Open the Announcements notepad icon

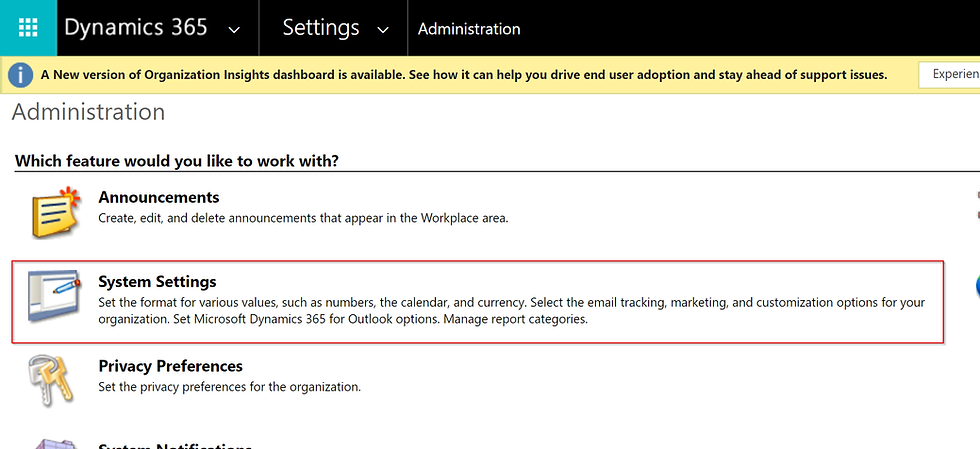(x=56, y=211)
